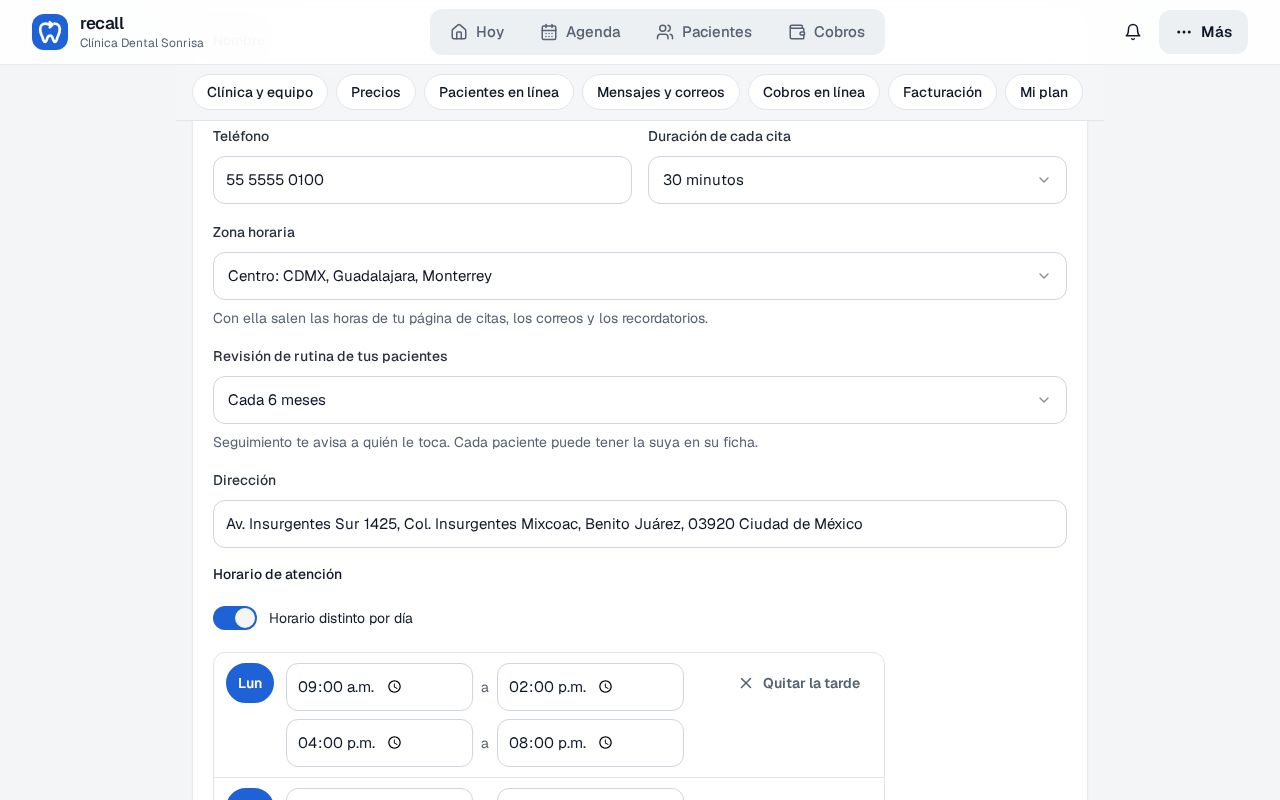Expand Revisión de rutina dropdown
The width and height of the screenshot is (1280, 800).
tap(640, 400)
